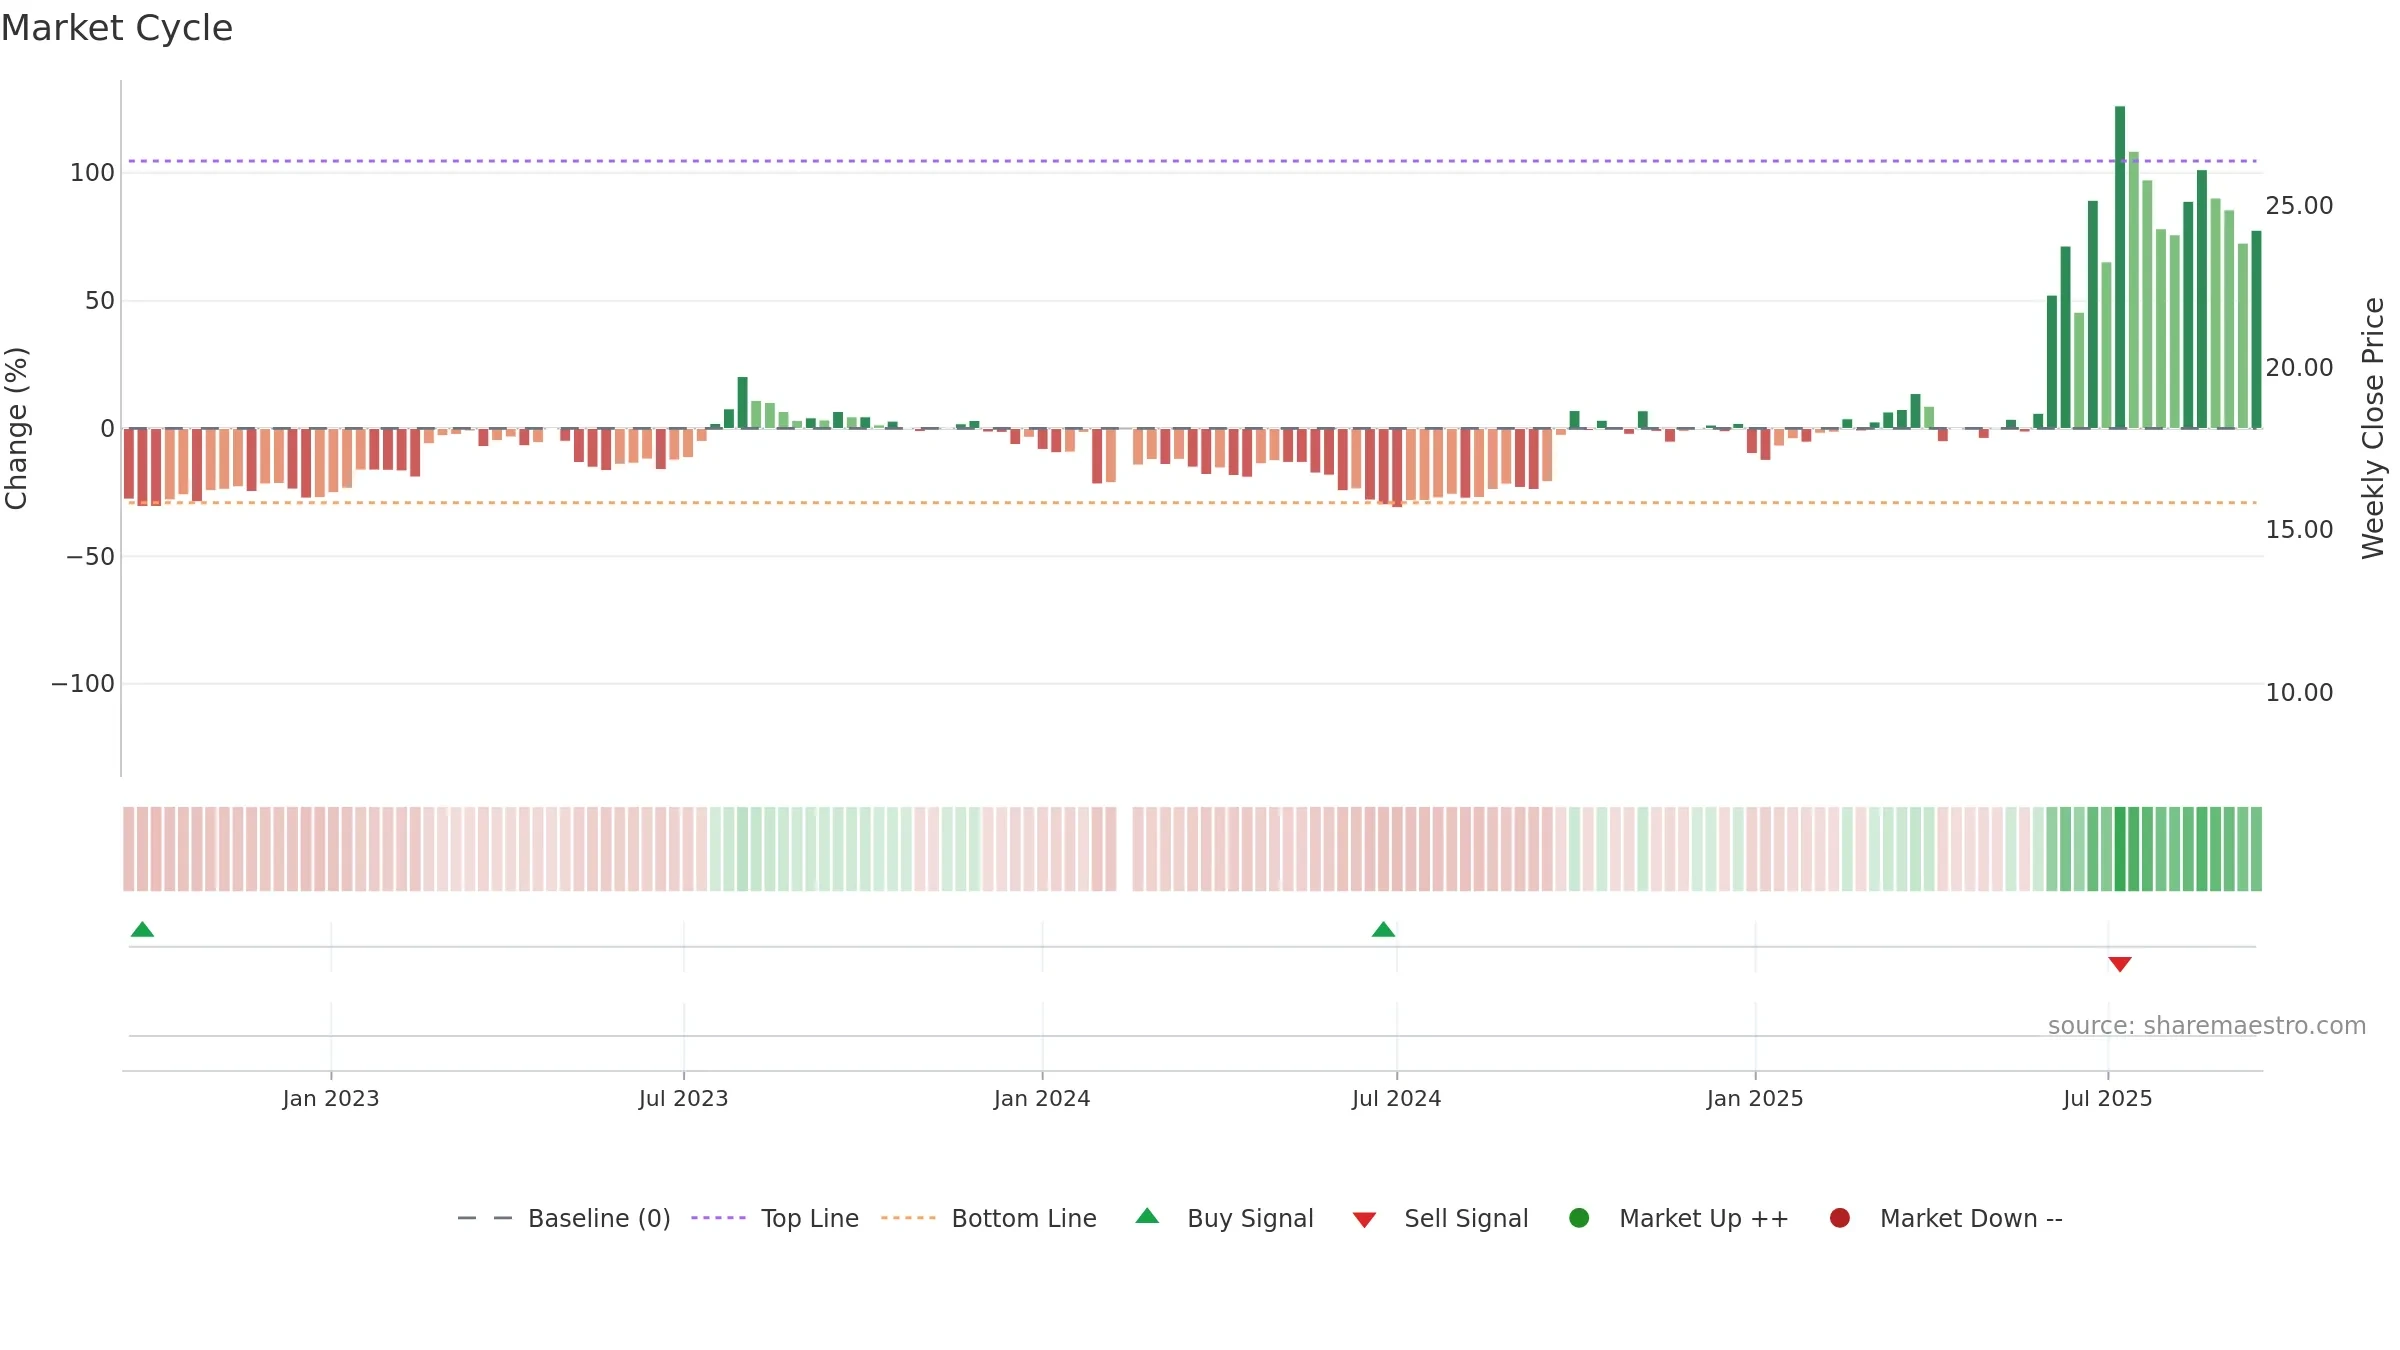Click the Jul 2023 axis label
Image resolution: width=2400 pixels, height=1350 pixels.
(684, 1099)
